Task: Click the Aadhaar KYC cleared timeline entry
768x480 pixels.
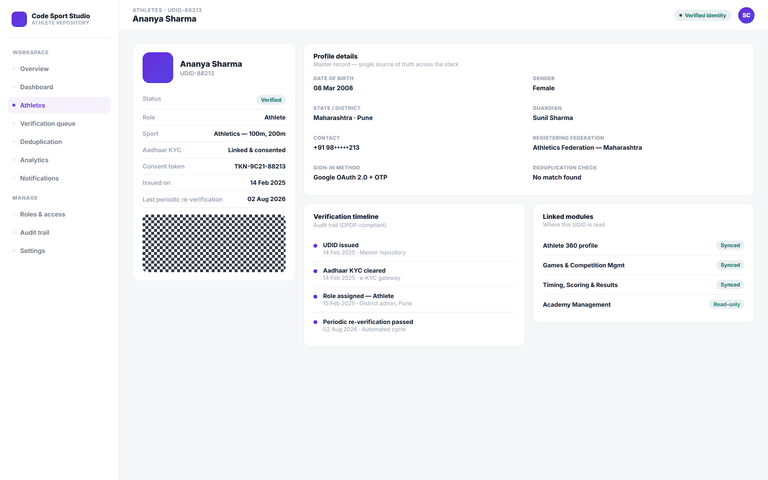Action: [x=414, y=274]
